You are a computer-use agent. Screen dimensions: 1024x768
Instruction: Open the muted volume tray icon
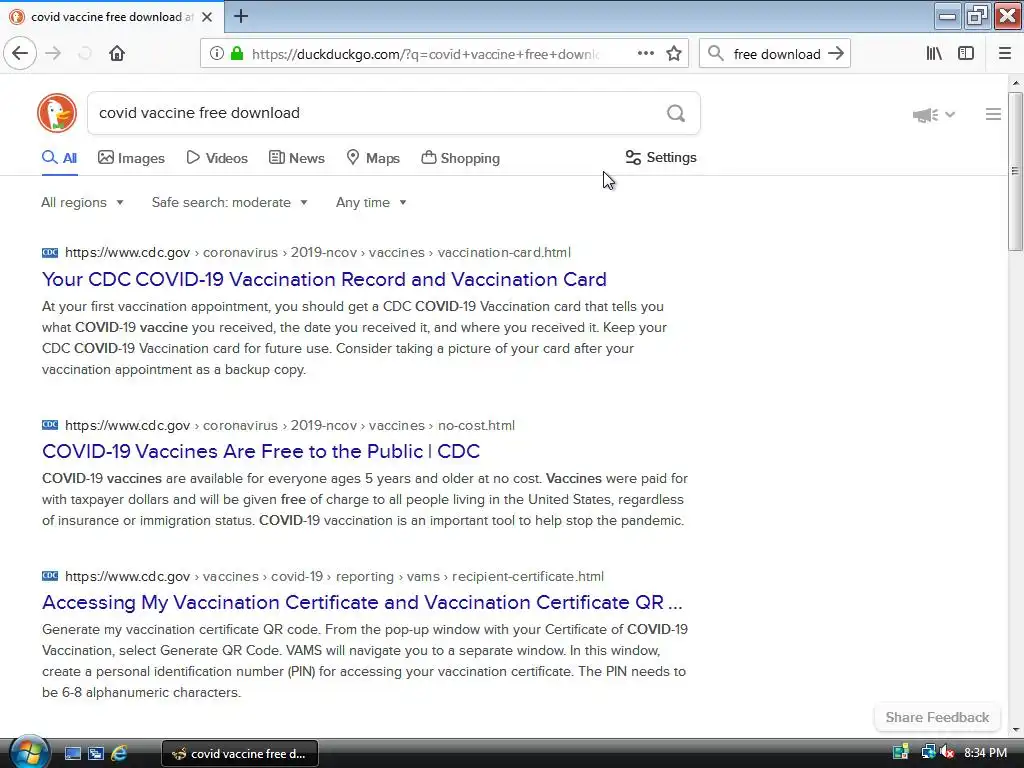coord(947,752)
